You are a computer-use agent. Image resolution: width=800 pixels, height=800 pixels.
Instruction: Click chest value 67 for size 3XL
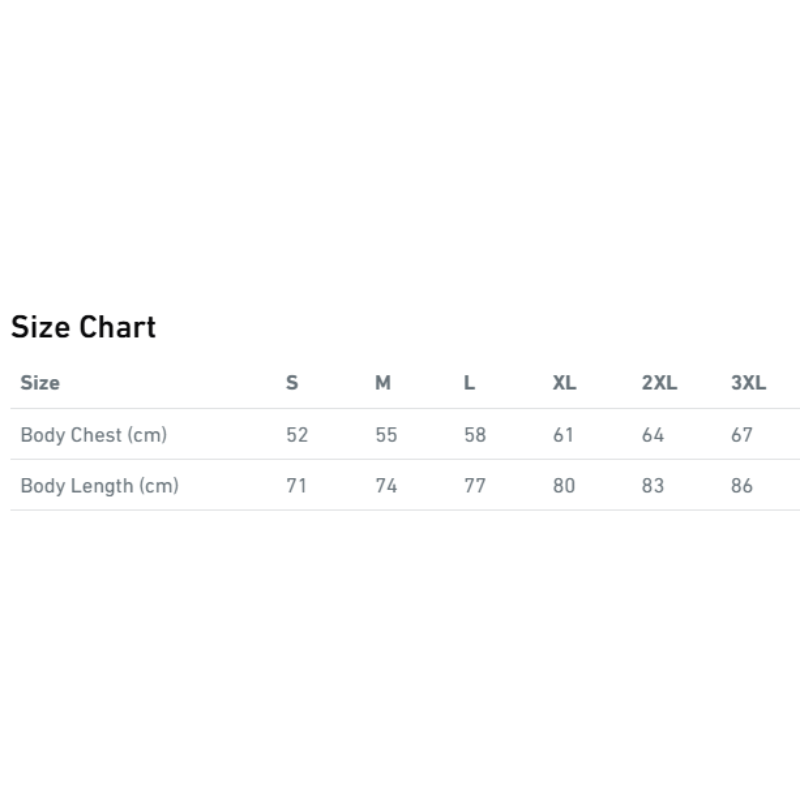[742, 435]
